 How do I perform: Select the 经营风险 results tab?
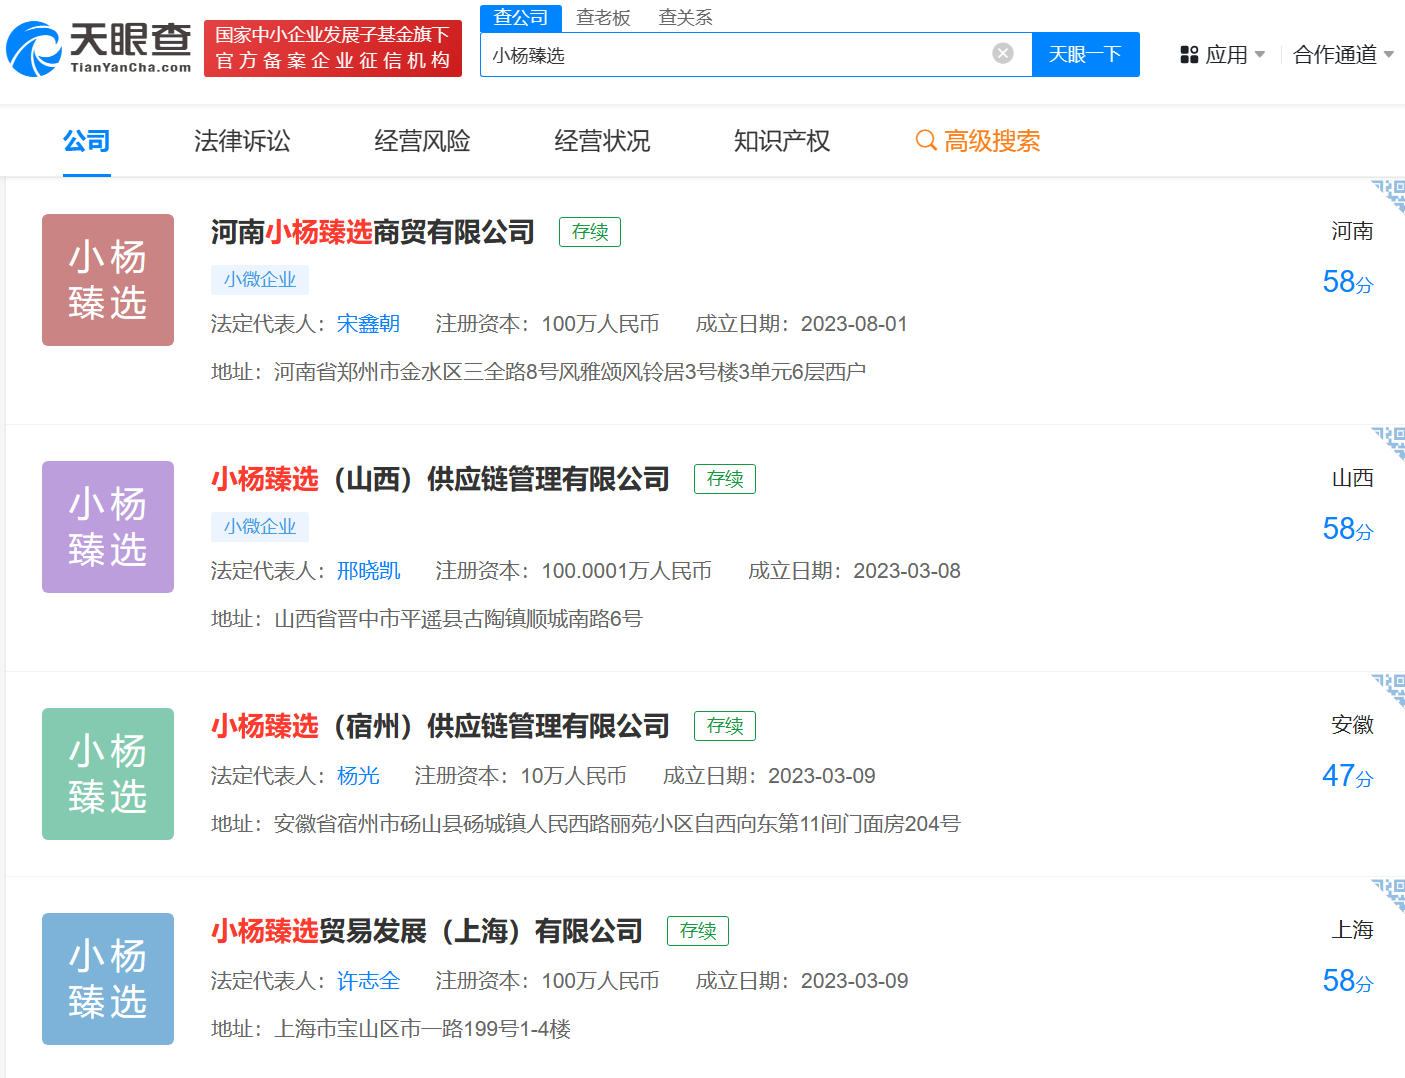(x=422, y=141)
